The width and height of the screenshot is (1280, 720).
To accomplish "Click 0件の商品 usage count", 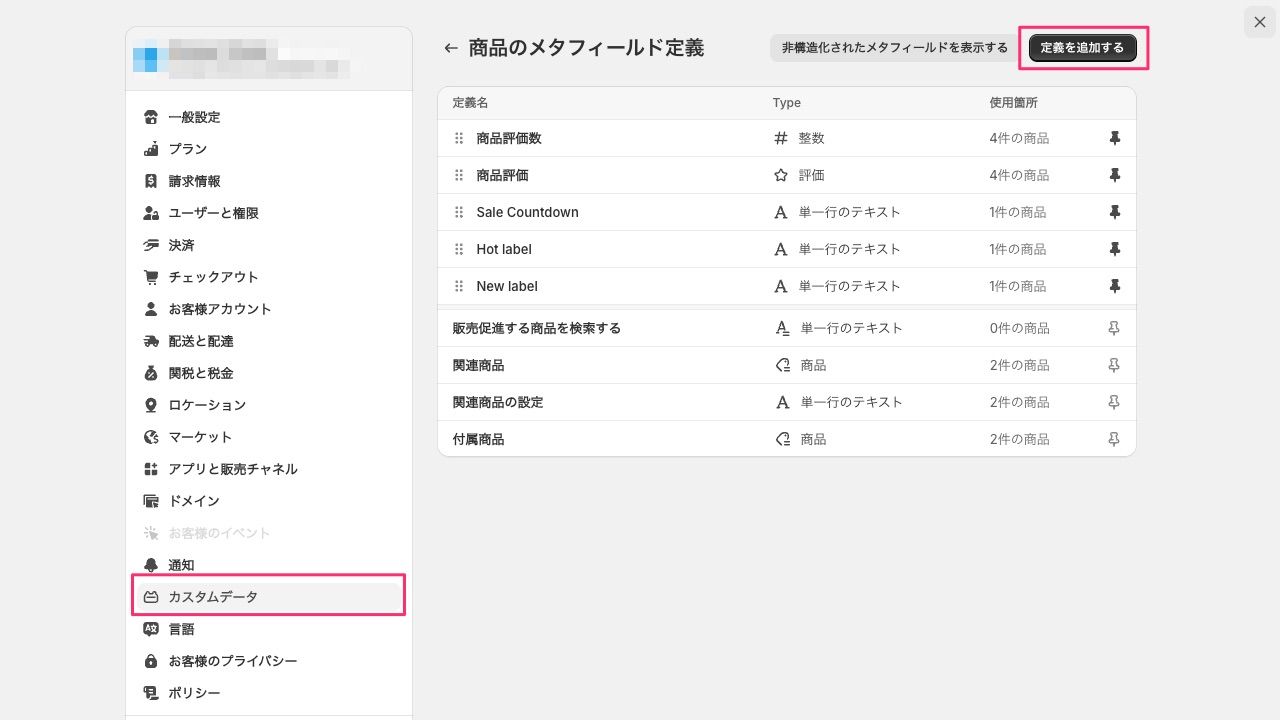I will 1020,328.
